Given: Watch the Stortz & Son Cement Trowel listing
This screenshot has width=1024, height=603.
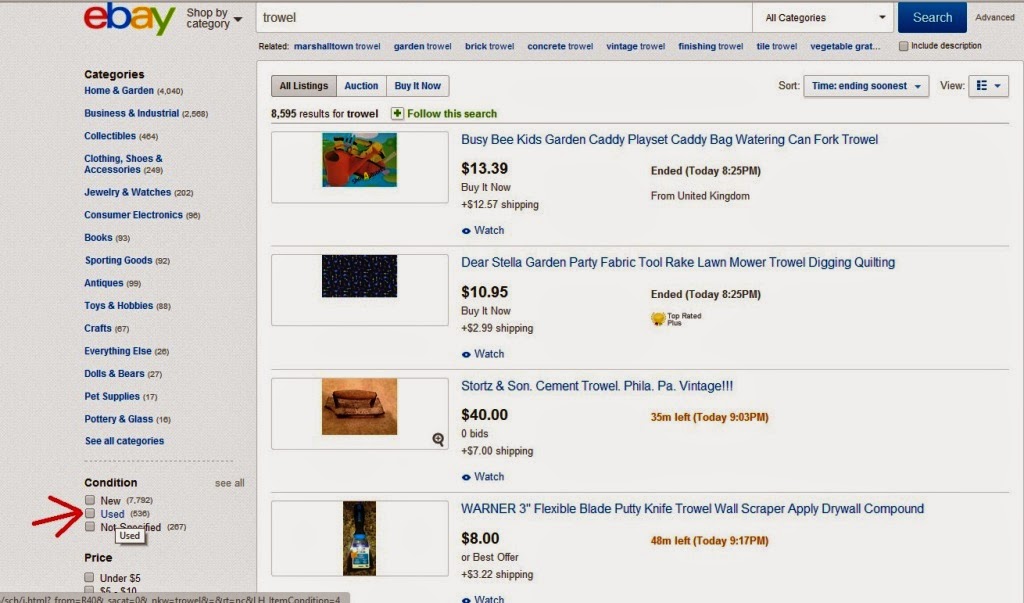Looking at the screenshot, I should pos(483,477).
